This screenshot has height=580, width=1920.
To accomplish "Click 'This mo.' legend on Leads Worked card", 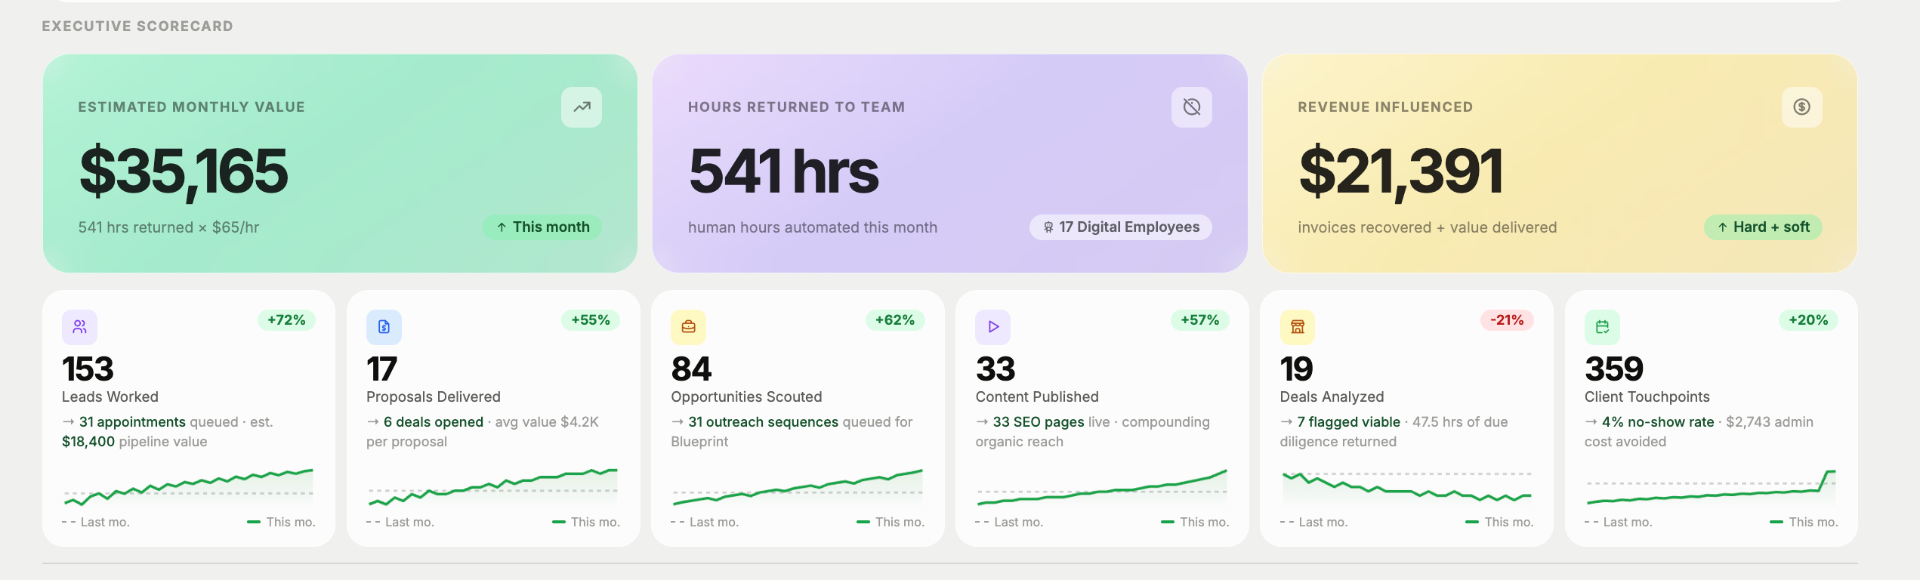I will click(281, 522).
